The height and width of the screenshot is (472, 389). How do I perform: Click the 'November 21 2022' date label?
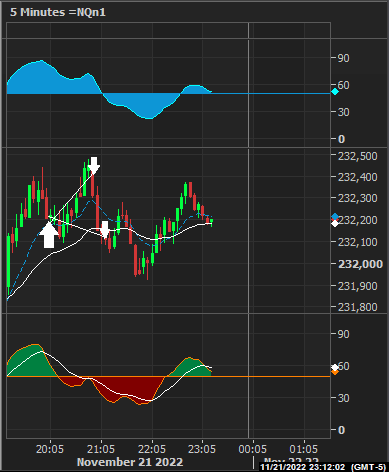click(130, 462)
